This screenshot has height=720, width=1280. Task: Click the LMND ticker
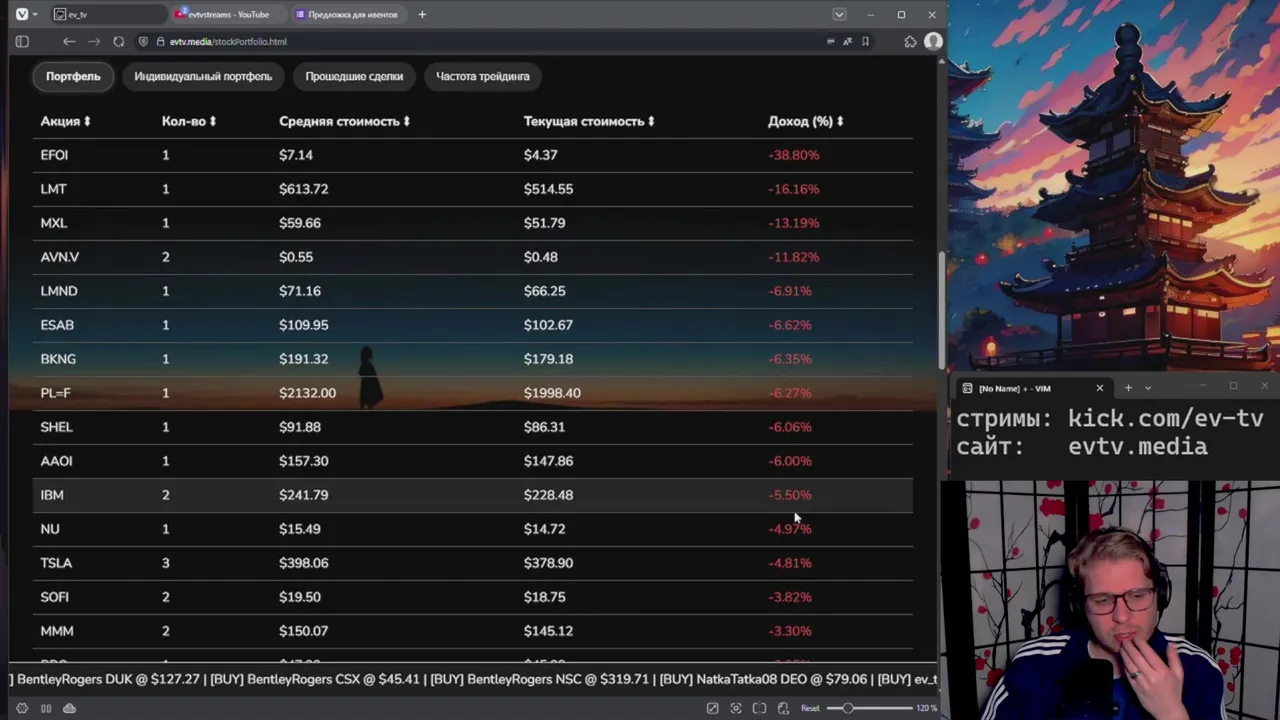point(59,291)
